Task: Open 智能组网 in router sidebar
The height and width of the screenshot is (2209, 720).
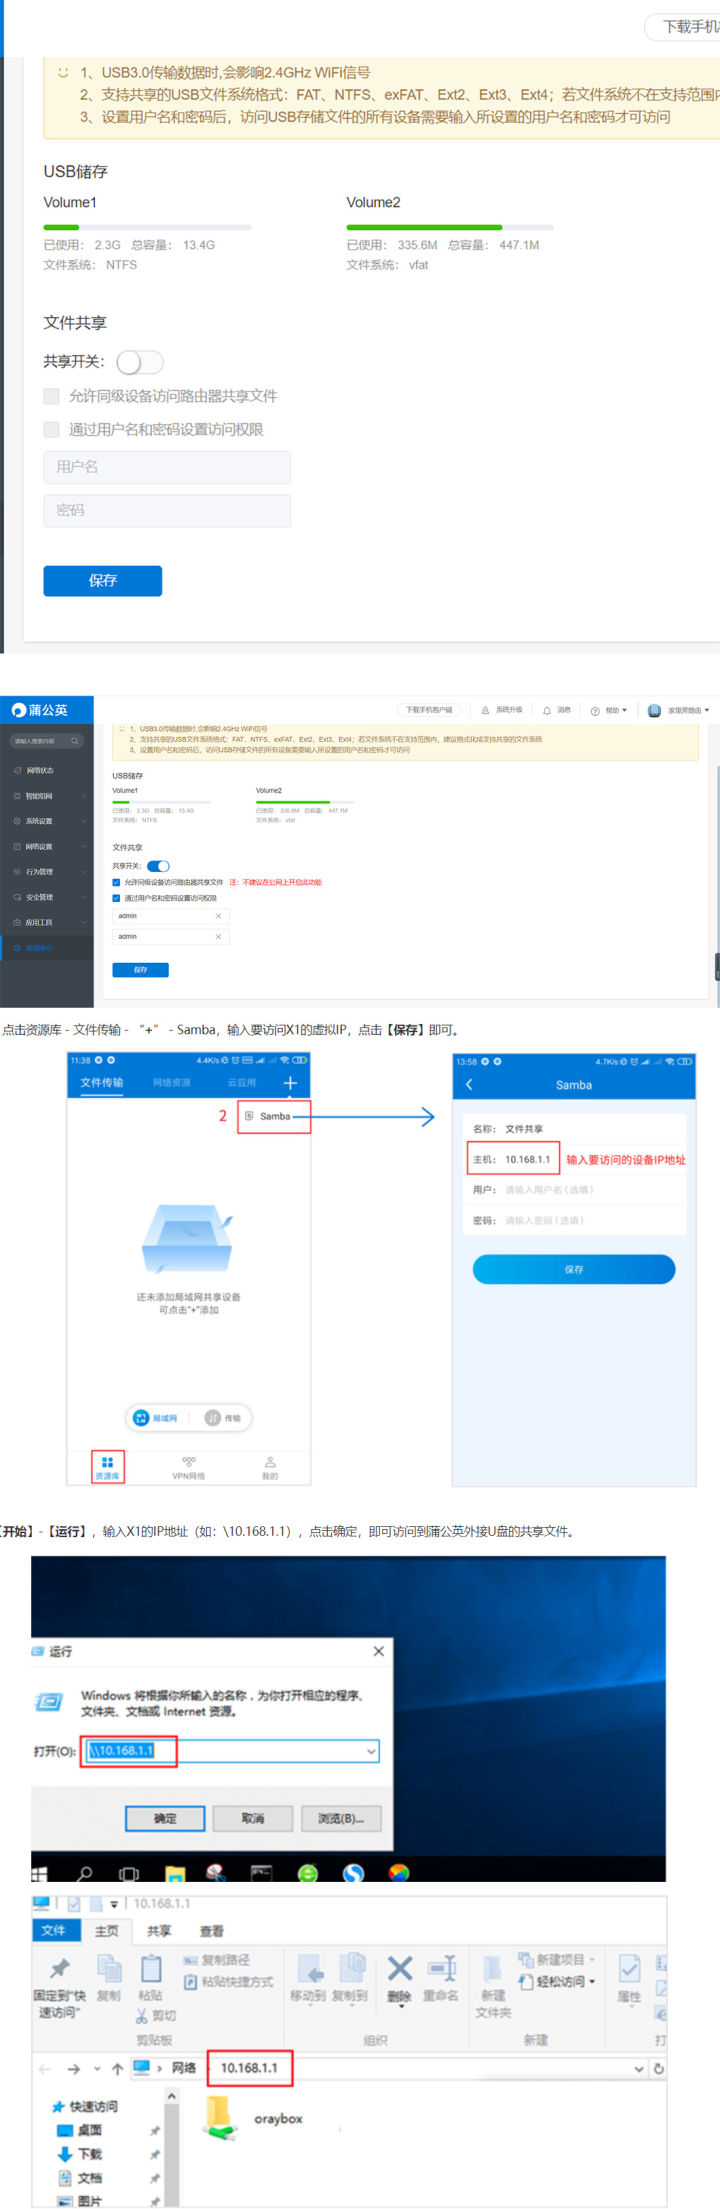Action: [x=46, y=796]
